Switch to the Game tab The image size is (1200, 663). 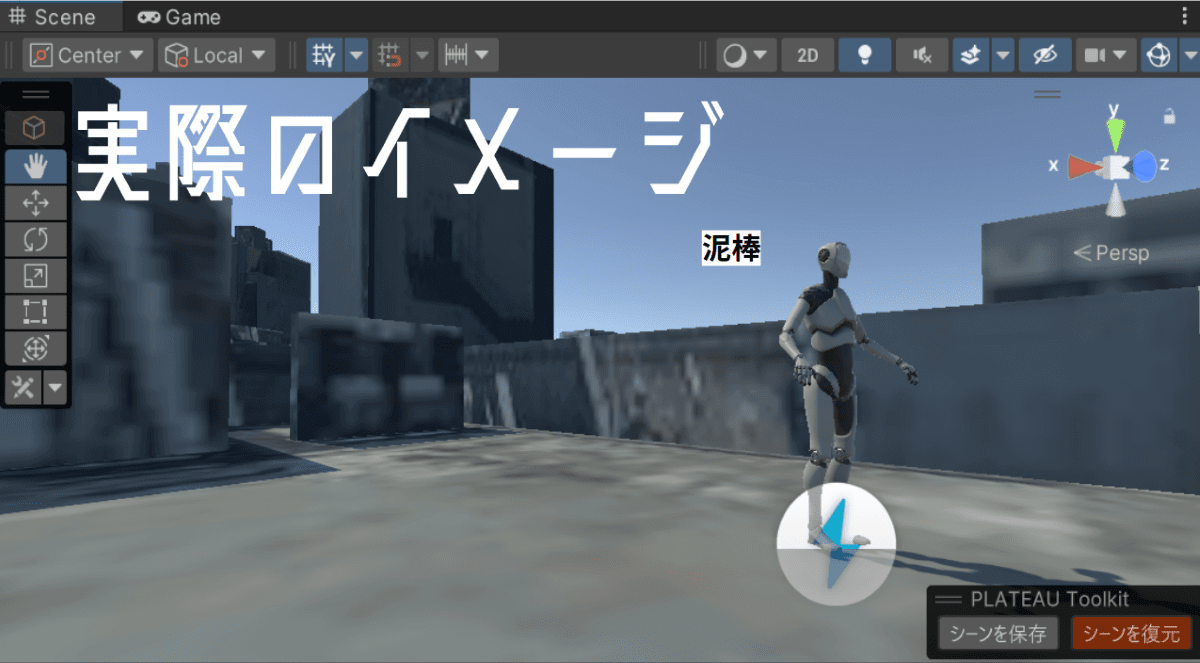coord(180,17)
